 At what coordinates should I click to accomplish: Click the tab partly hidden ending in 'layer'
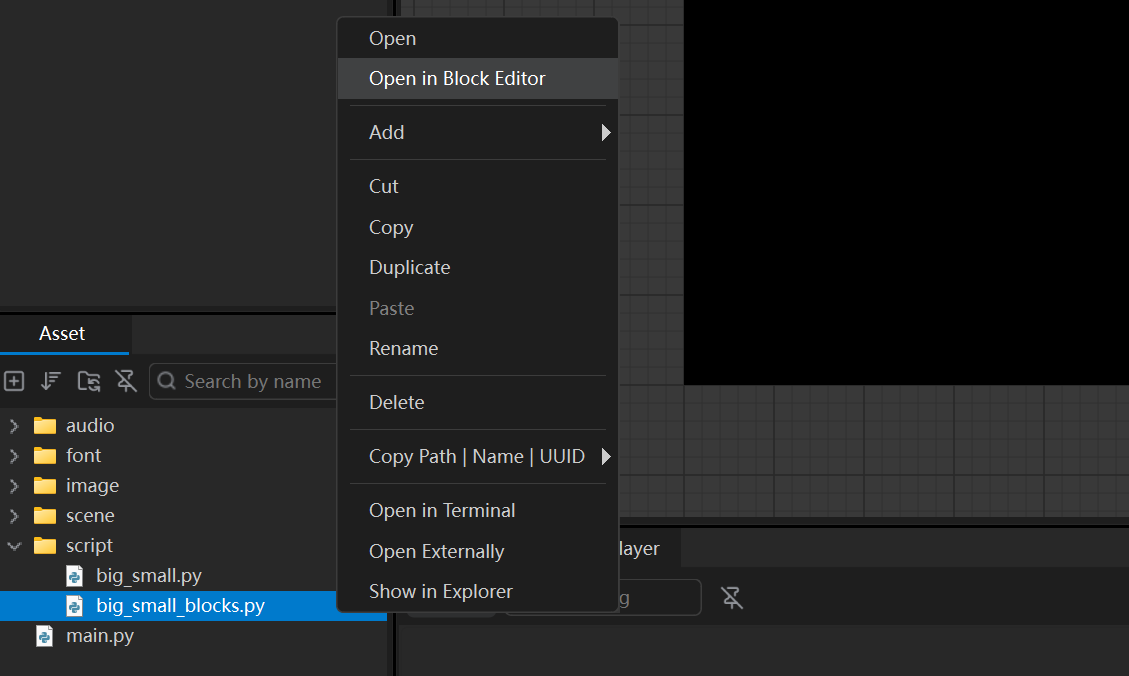click(649, 549)
